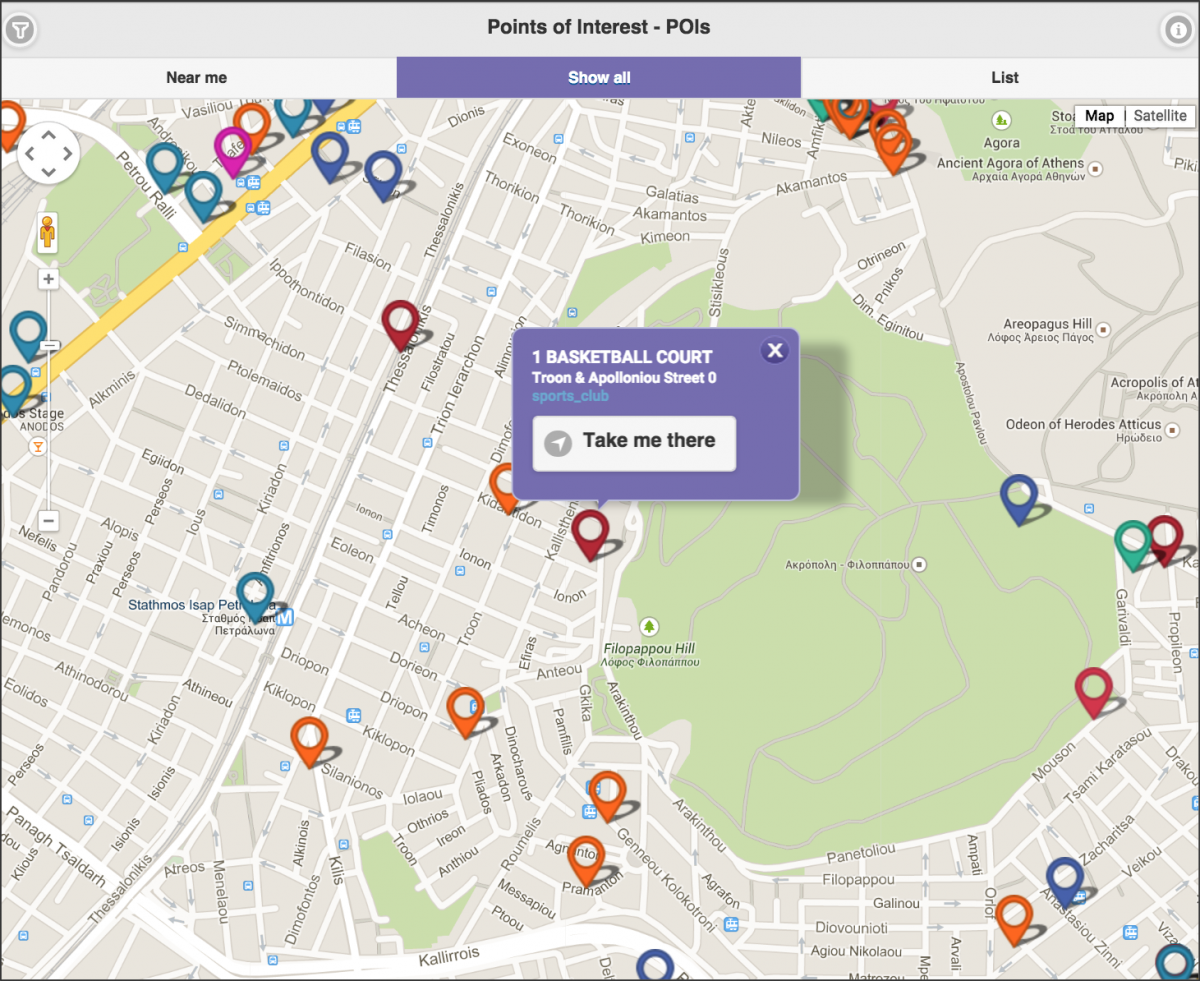1200x981 pixels.
Task: Zoom out with the minus button
Action: (49, 521)
